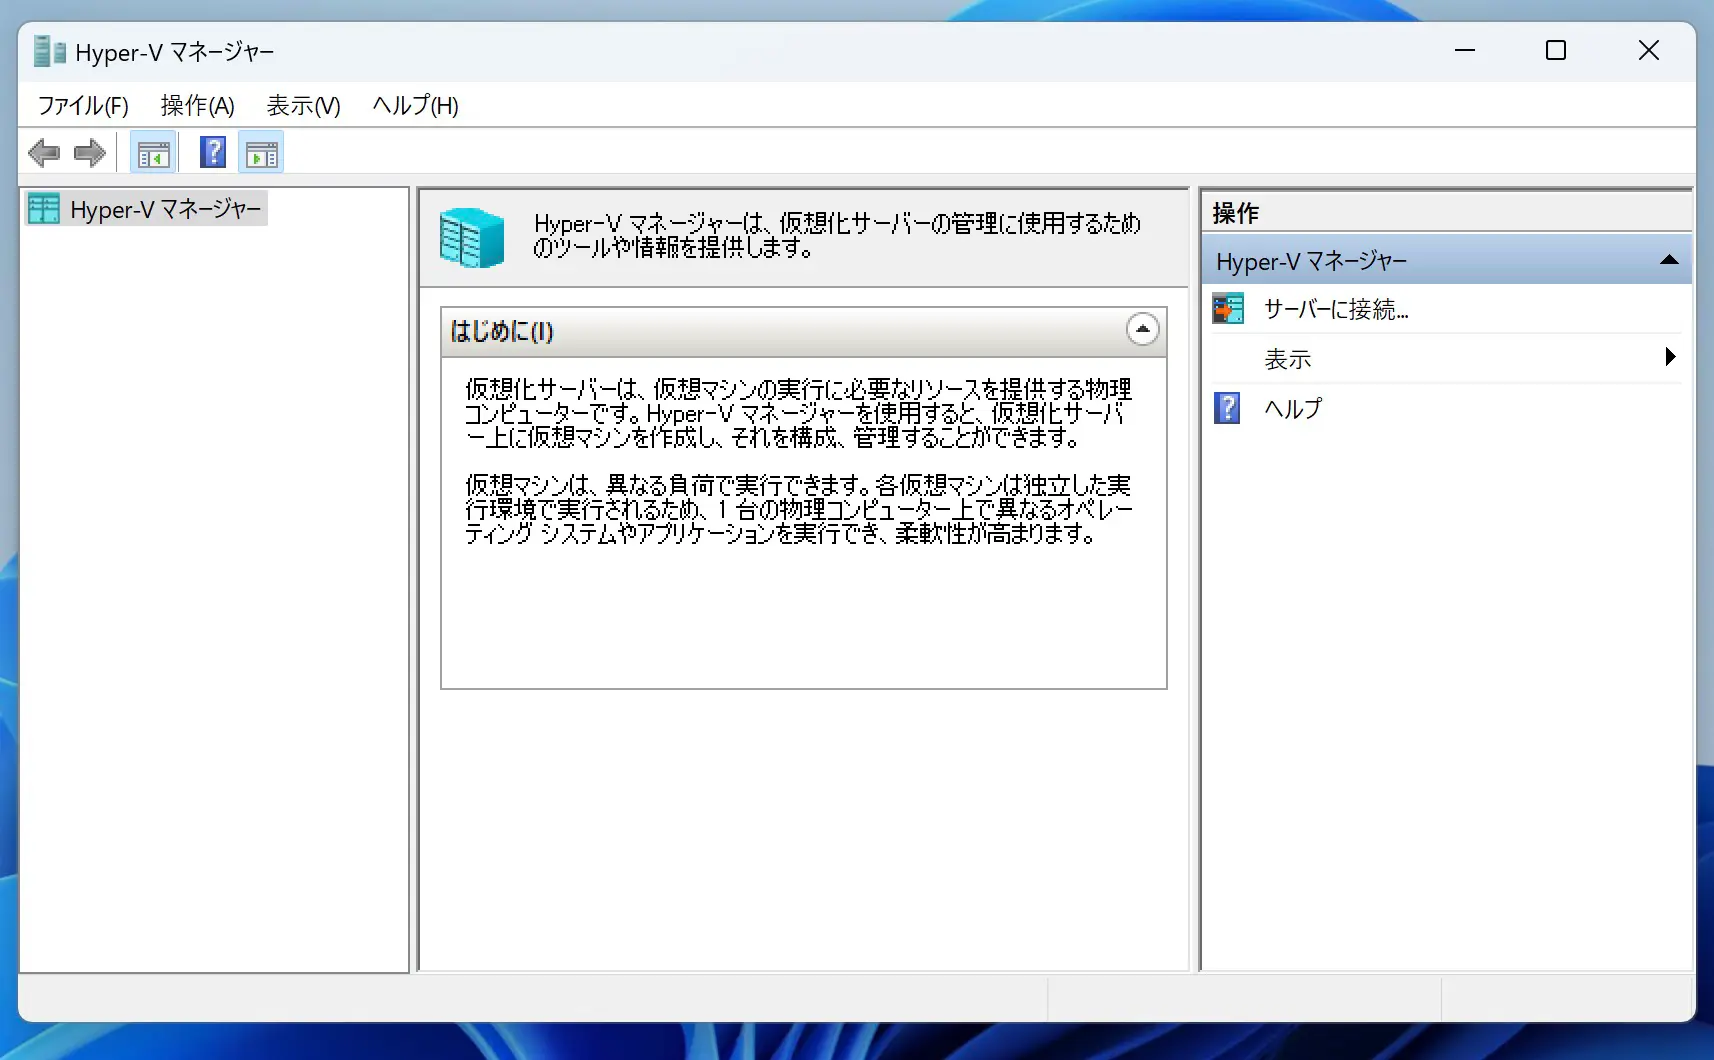Click the forward navigation arrow
The image size is (1714, 1060).
pos(89,152)
